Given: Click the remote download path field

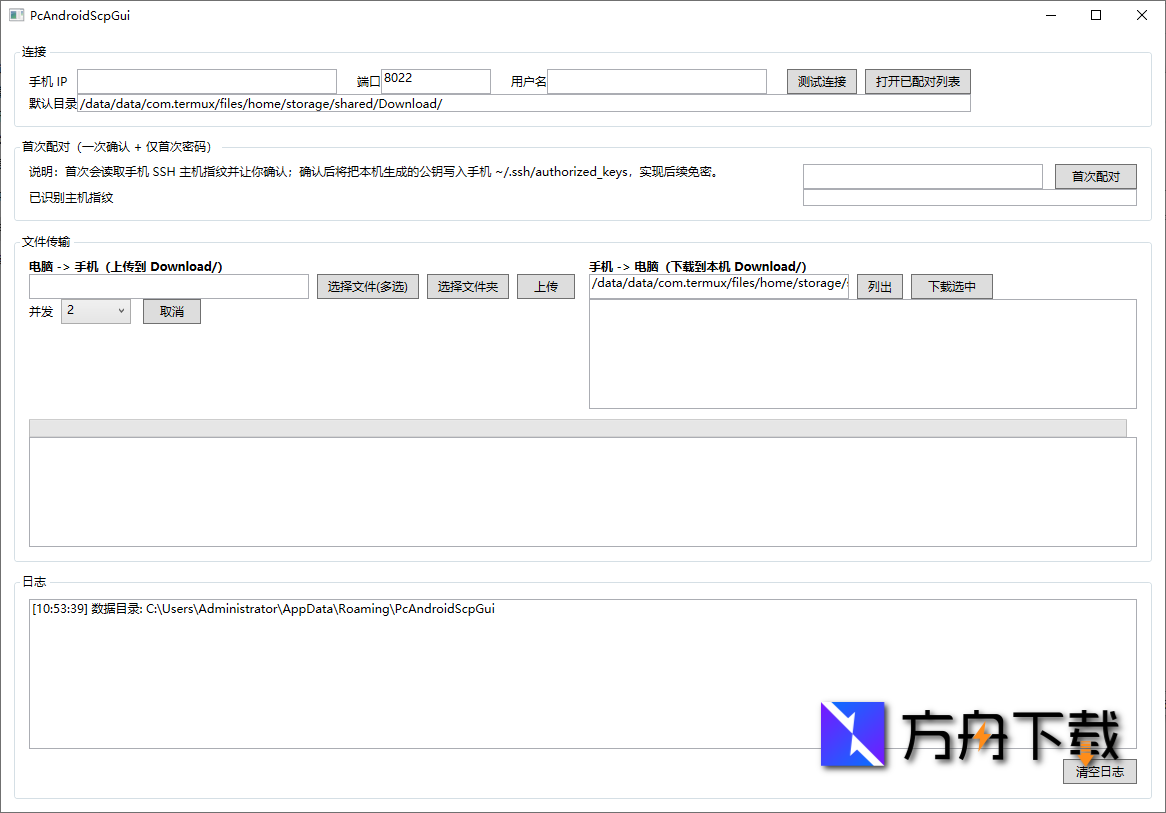Looking at the screenshot, I should (718, 286).
